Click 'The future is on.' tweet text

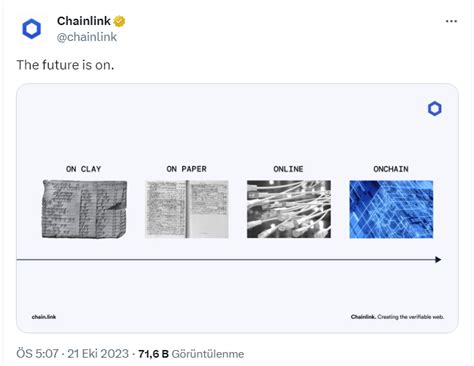[65, 65]
